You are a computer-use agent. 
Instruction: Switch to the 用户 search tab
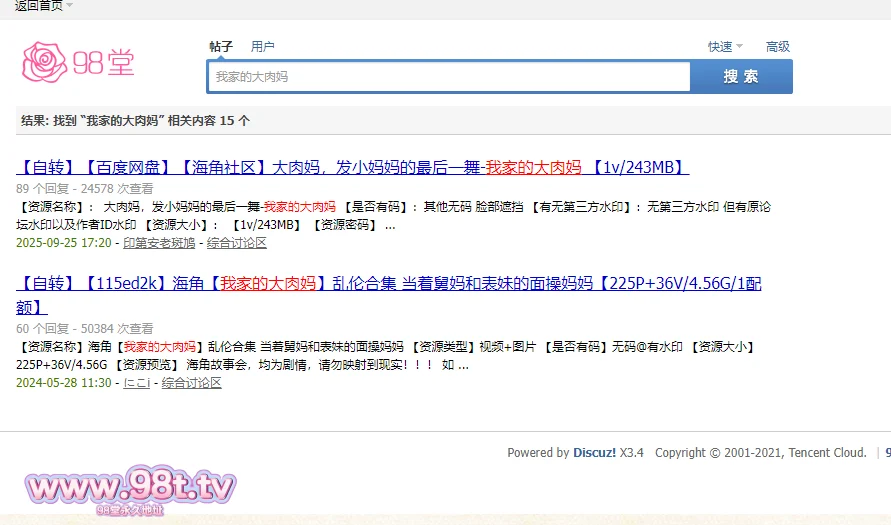263,46
